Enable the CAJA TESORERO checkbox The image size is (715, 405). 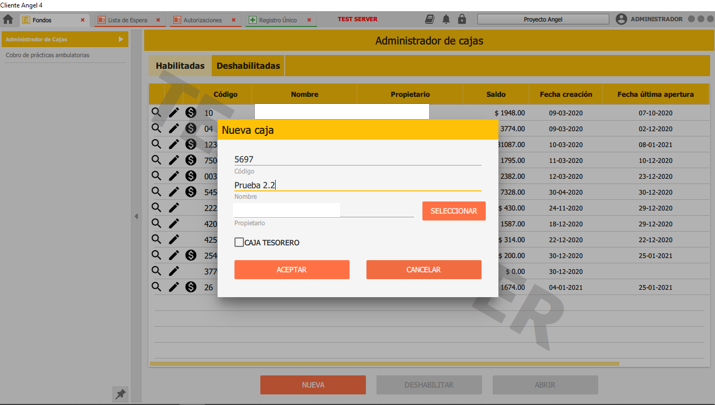click(x=239, y=242)
